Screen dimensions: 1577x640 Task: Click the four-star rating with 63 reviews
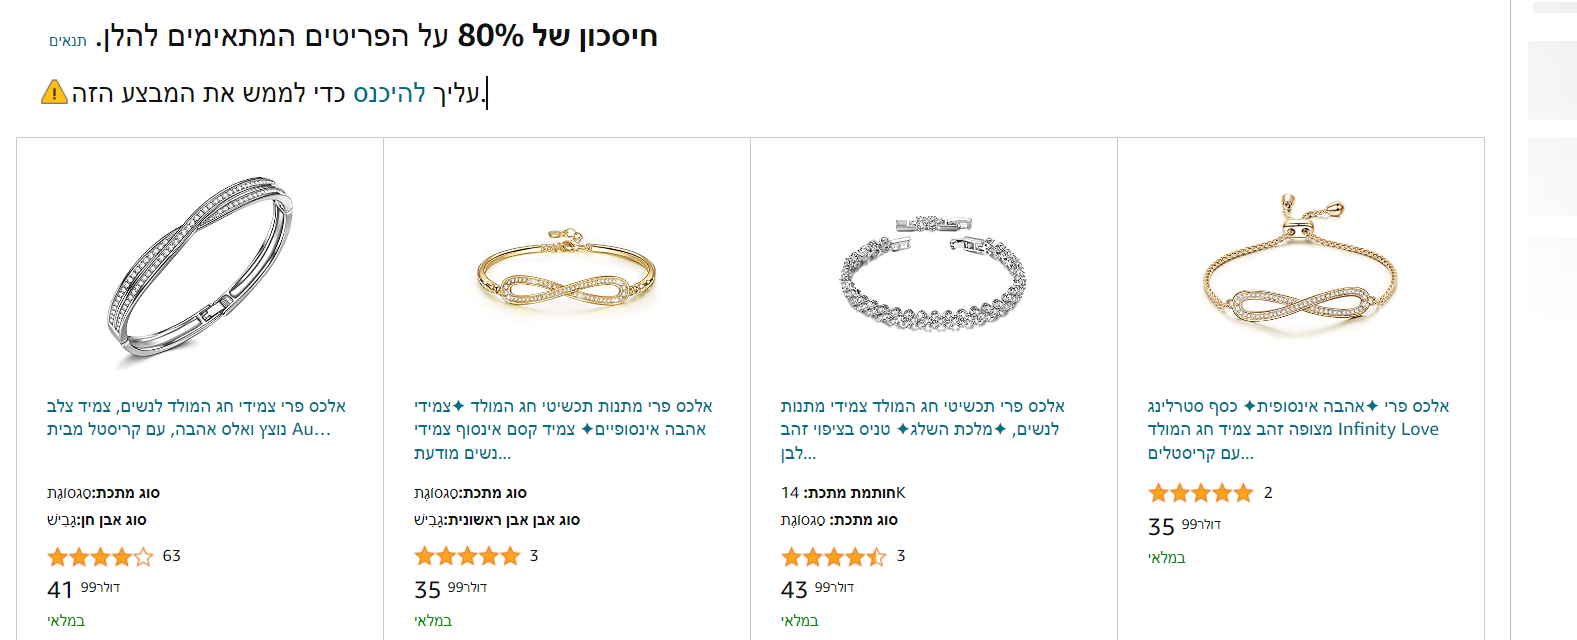point(100,556)
